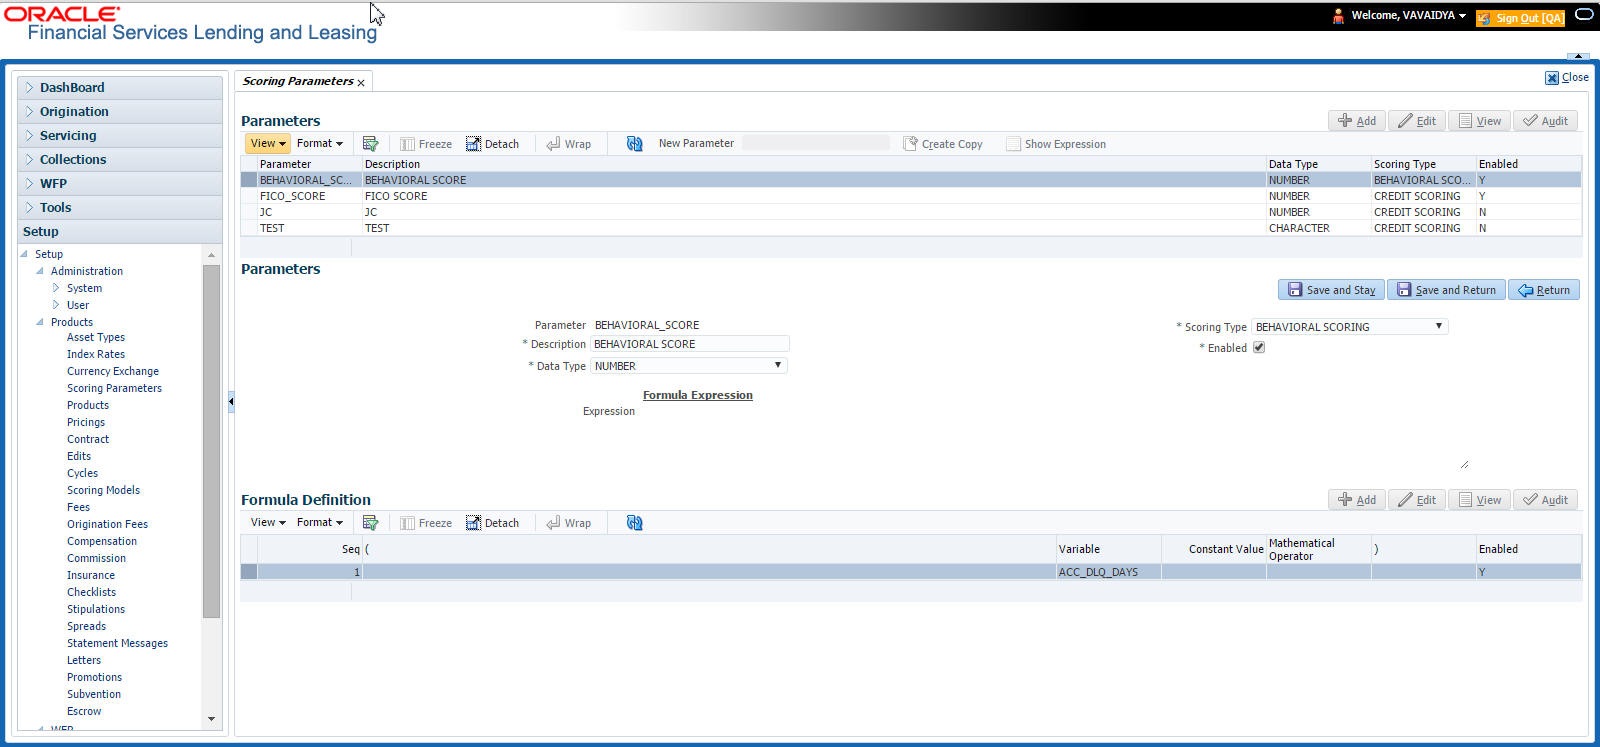
Task: Toggle the Enabled checkbox
Action: 1259,348
